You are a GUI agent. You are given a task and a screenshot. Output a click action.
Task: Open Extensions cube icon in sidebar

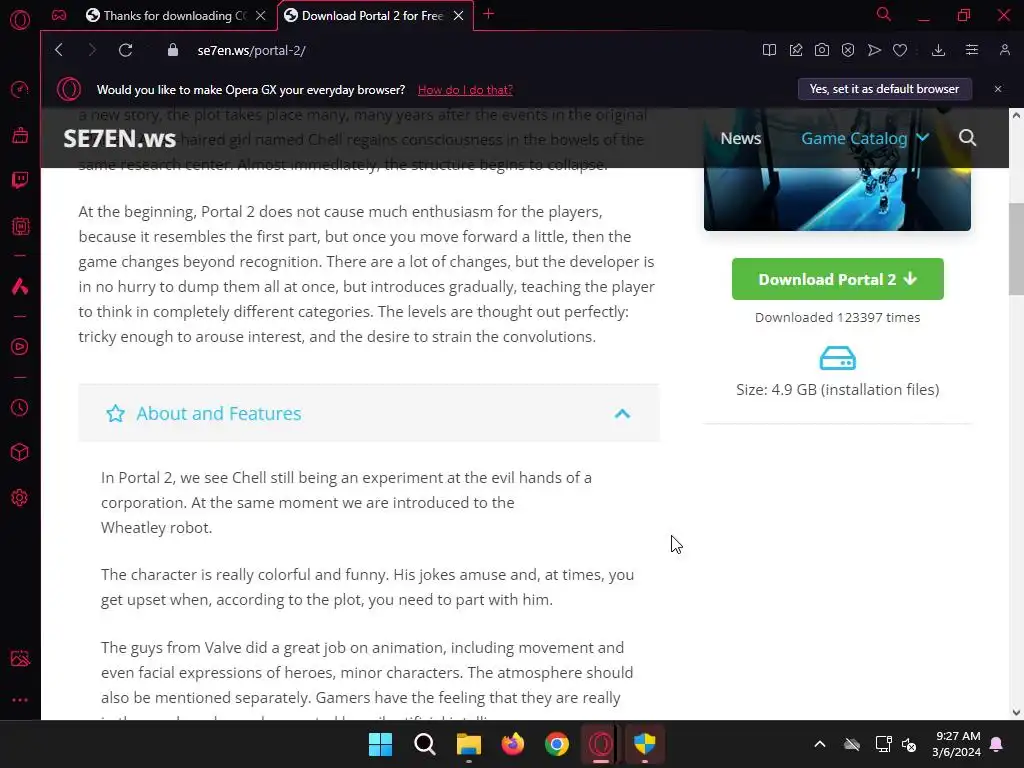(20, 453)
